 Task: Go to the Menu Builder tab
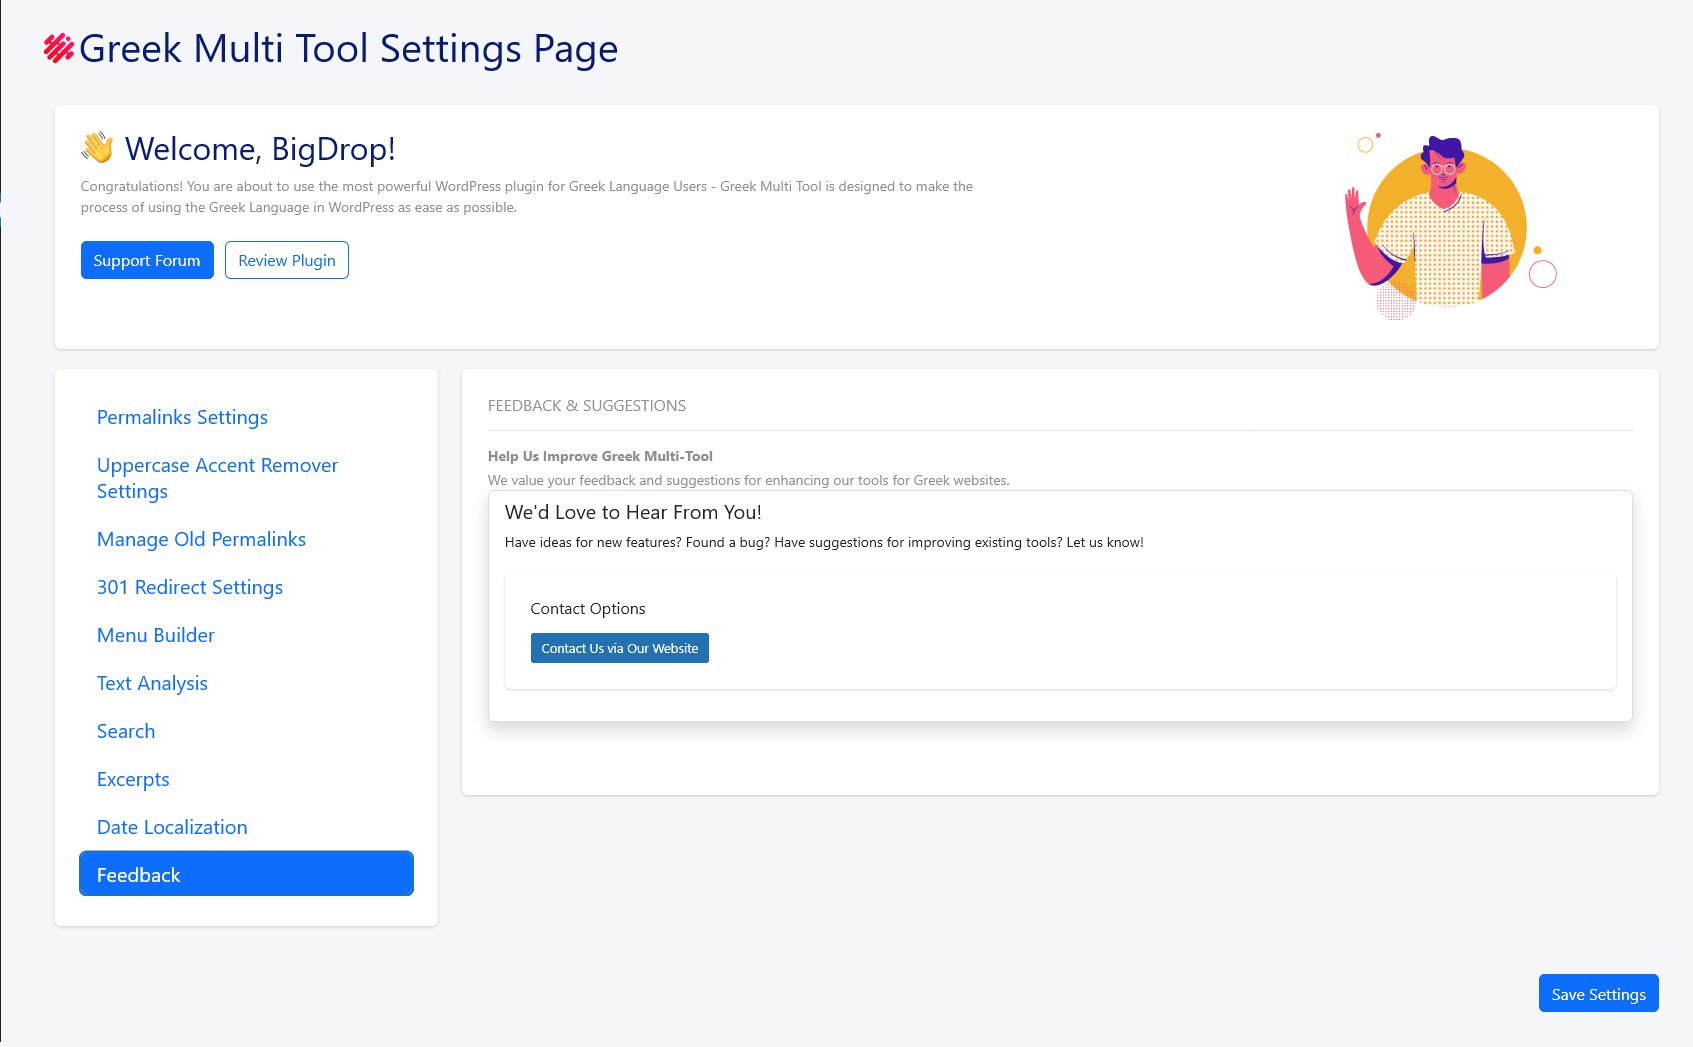point(155,635)
